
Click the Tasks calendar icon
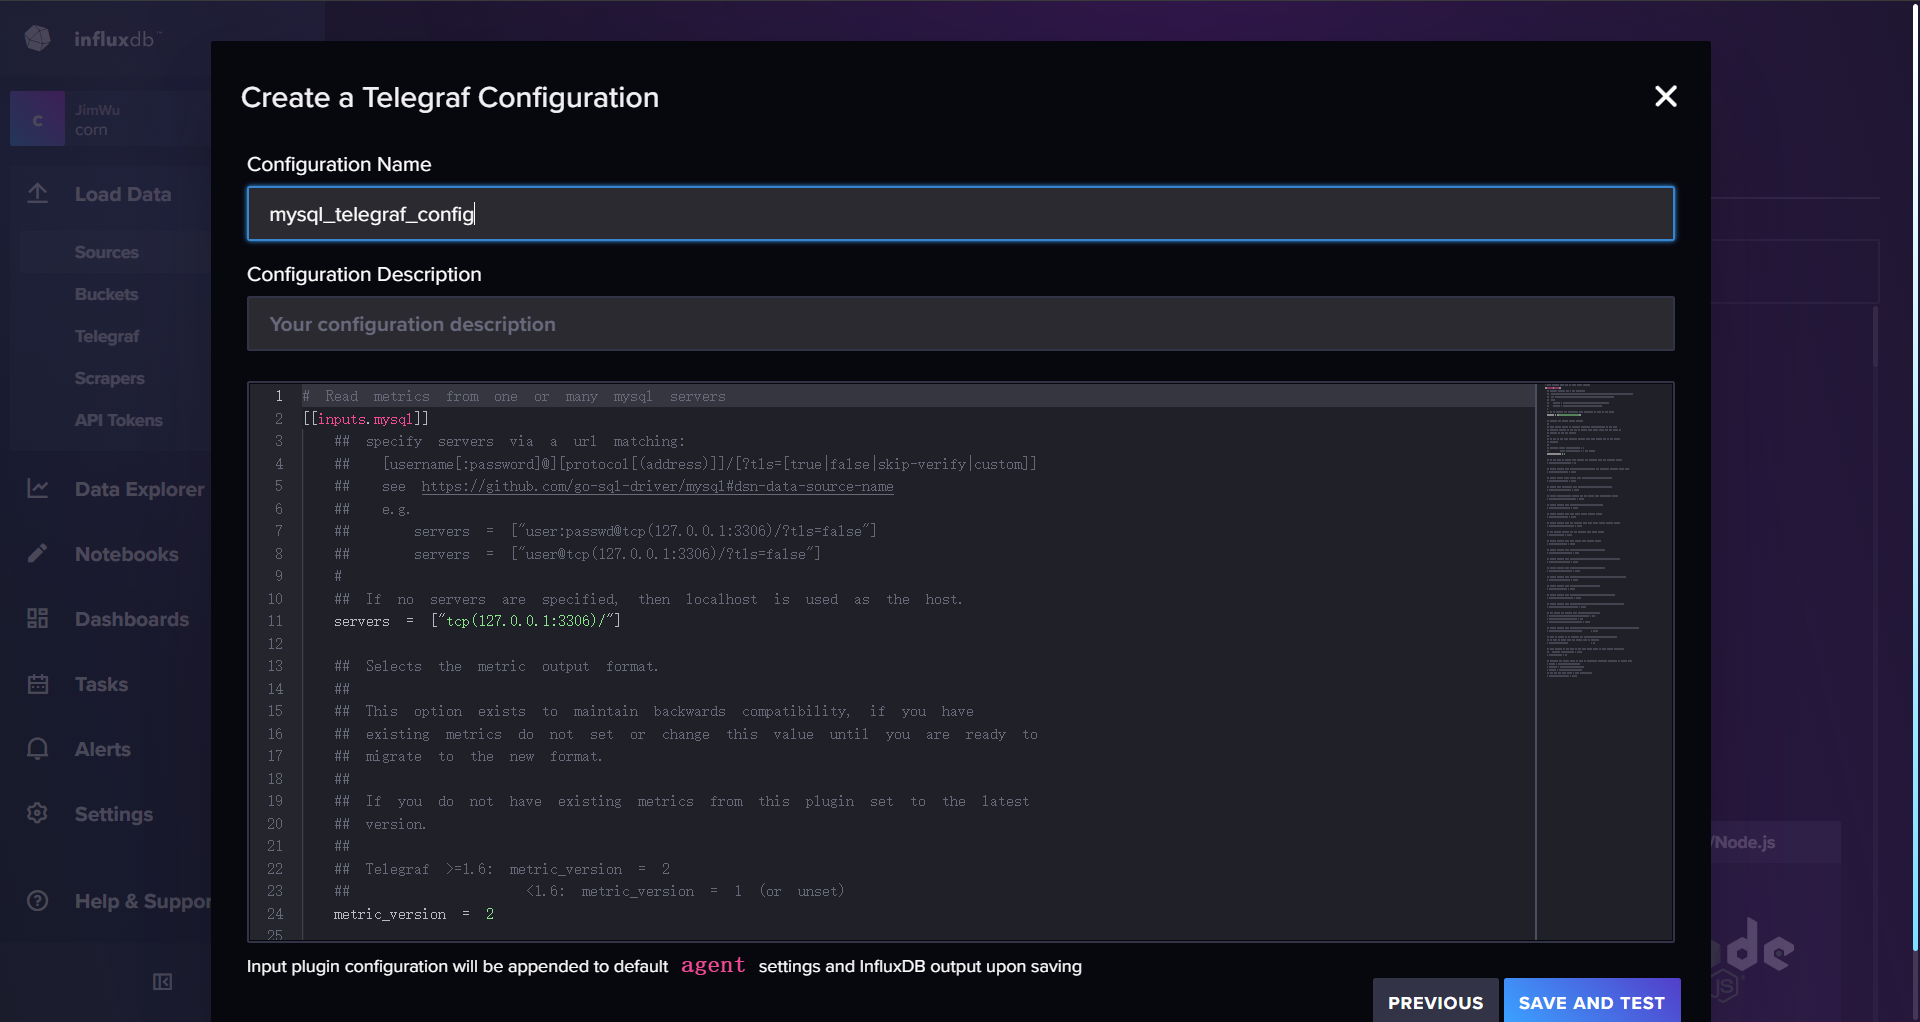(x=38, y=684)
